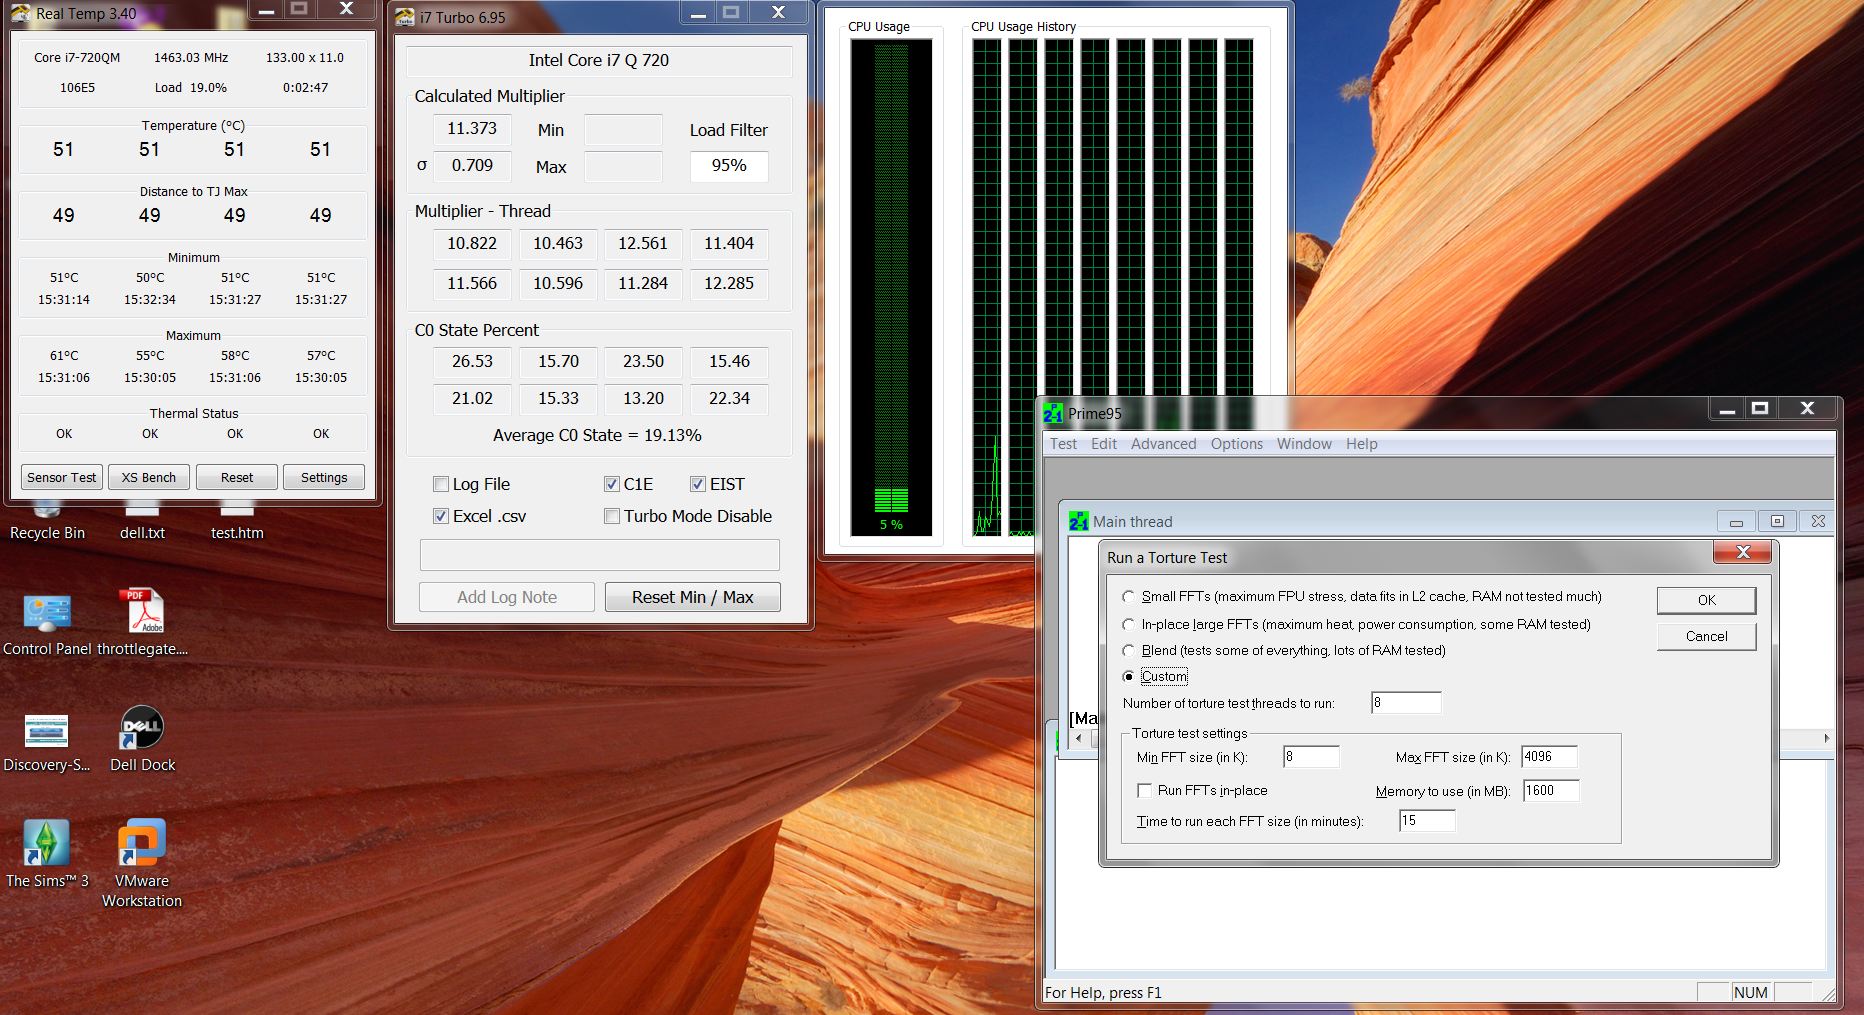This screenshot has width=1864, height=1015.
Task: Click the Add Log Note button
Action: [x=507, y=597]
